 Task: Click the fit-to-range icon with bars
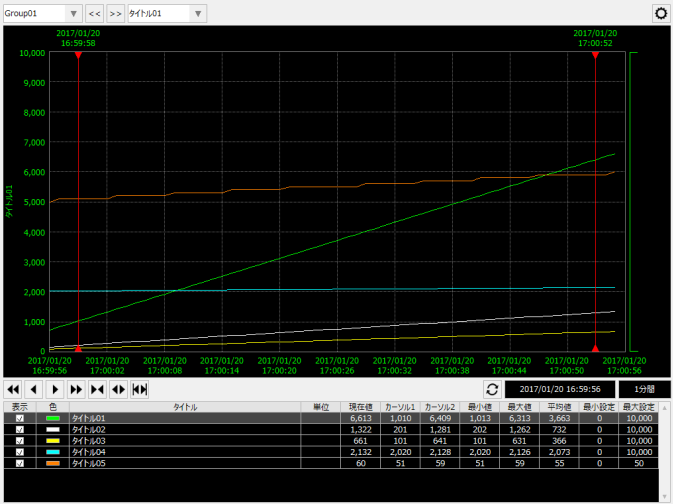140,389
